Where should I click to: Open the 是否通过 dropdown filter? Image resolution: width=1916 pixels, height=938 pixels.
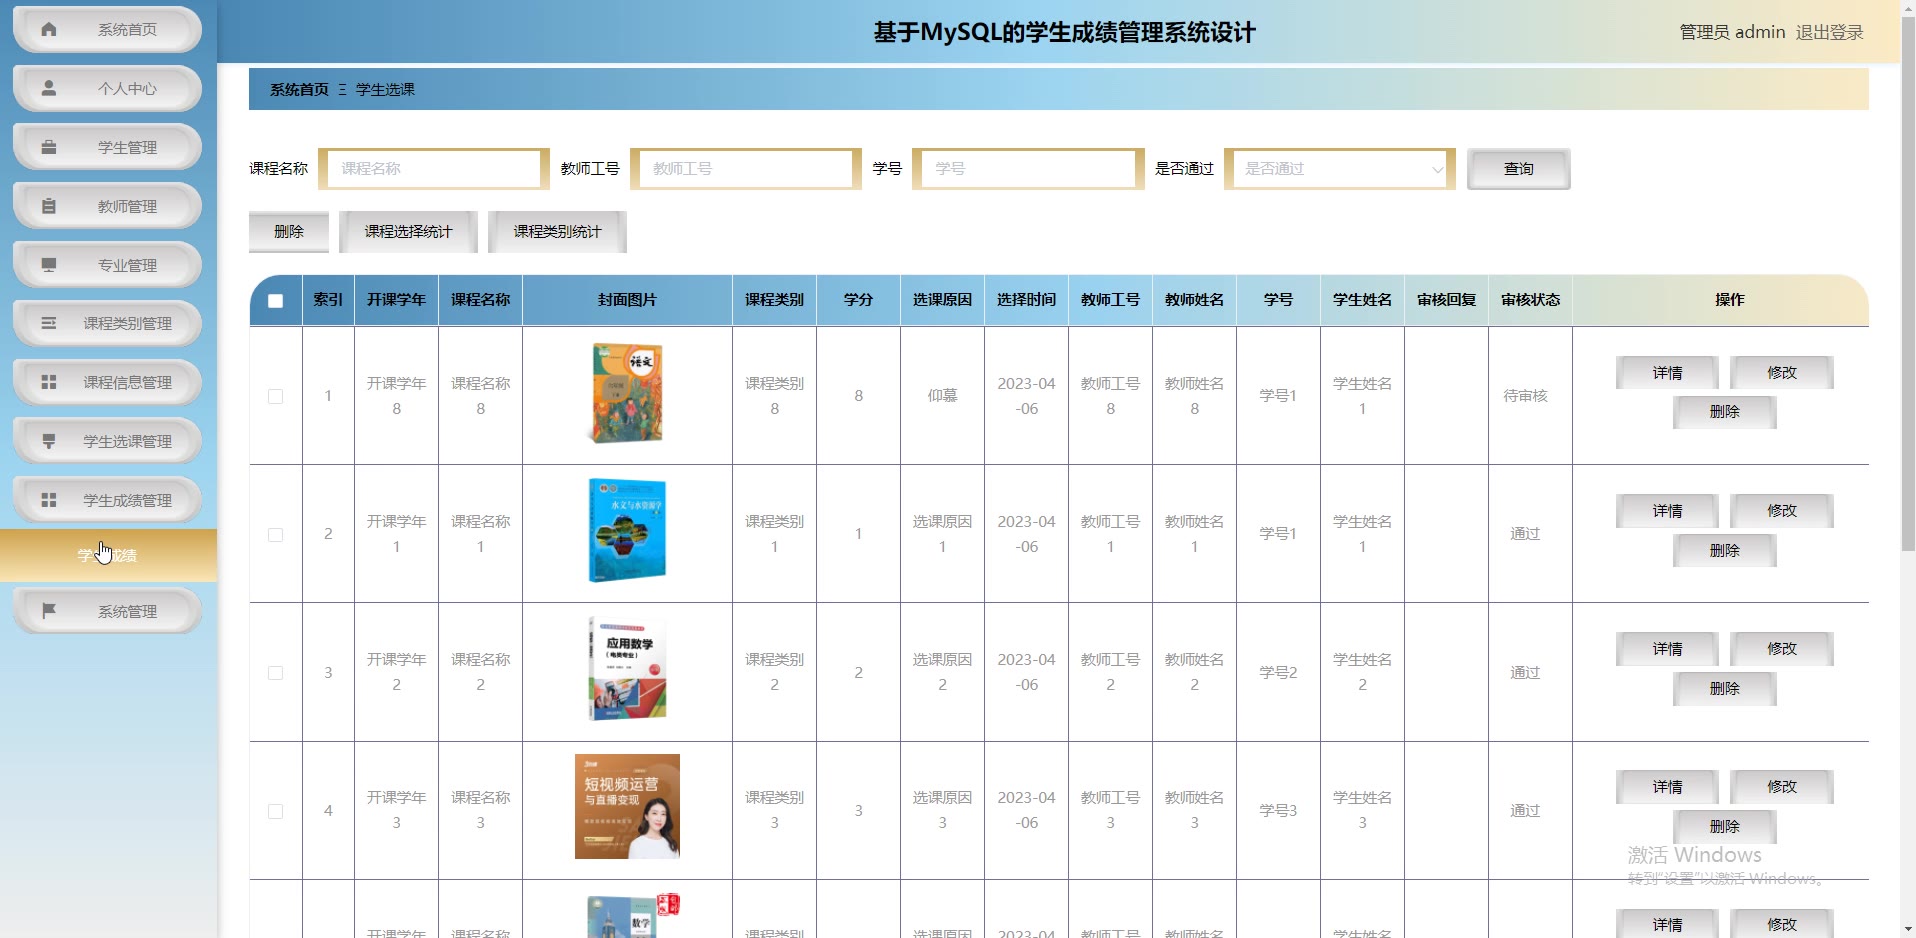pyautogui.click(x=1340, y=169)
